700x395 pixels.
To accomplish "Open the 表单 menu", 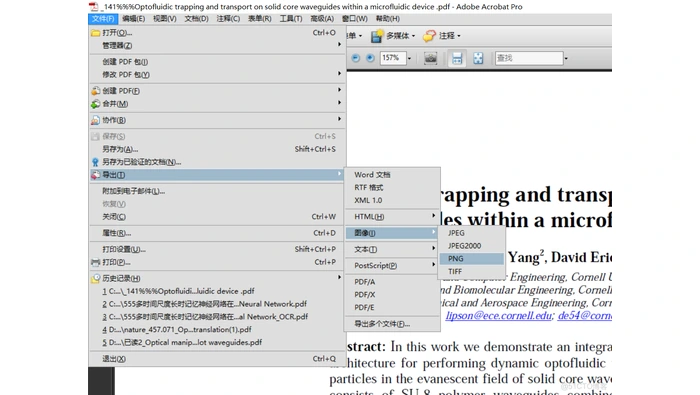I will pyautogui.click(x=260, y=19).
